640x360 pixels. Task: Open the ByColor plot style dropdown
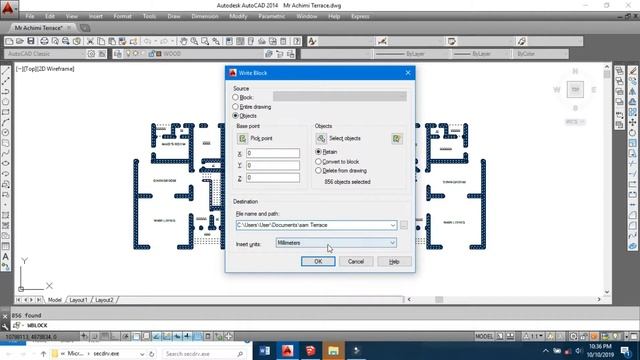(x=542, y=54)
